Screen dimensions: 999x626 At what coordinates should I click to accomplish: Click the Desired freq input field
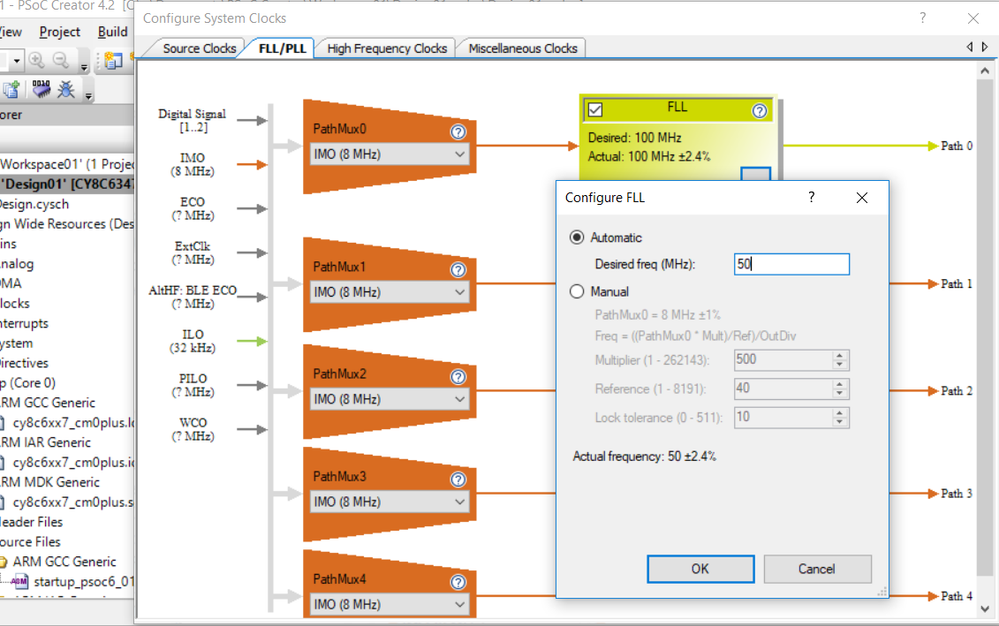[x=791, y=264]
